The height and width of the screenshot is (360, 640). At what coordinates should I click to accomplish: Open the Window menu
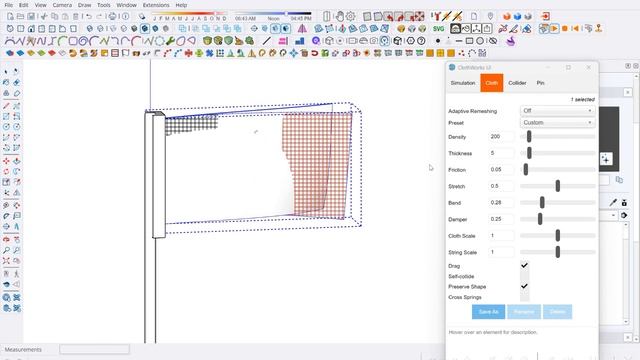[x=127, y=5]
